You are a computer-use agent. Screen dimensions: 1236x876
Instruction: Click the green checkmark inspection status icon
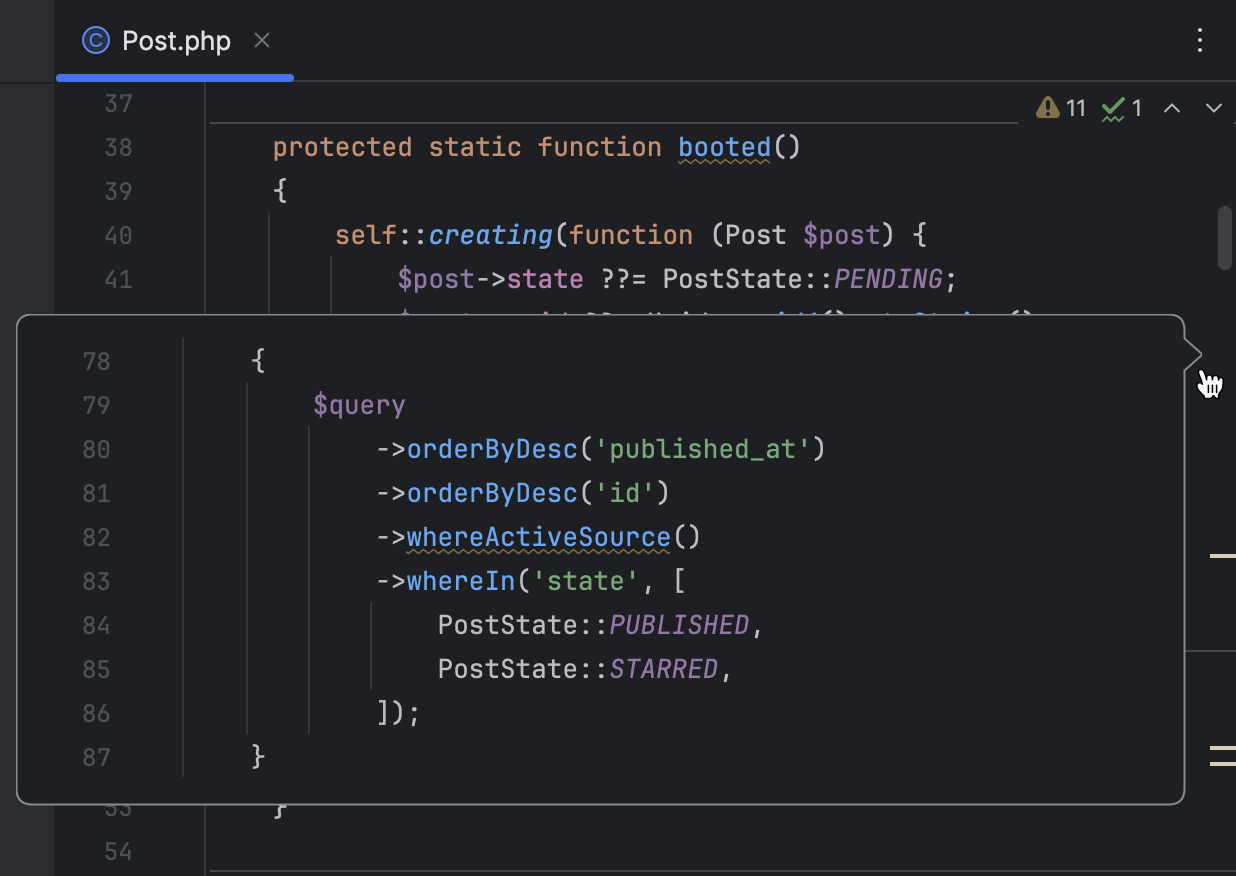pos(1113,108)
